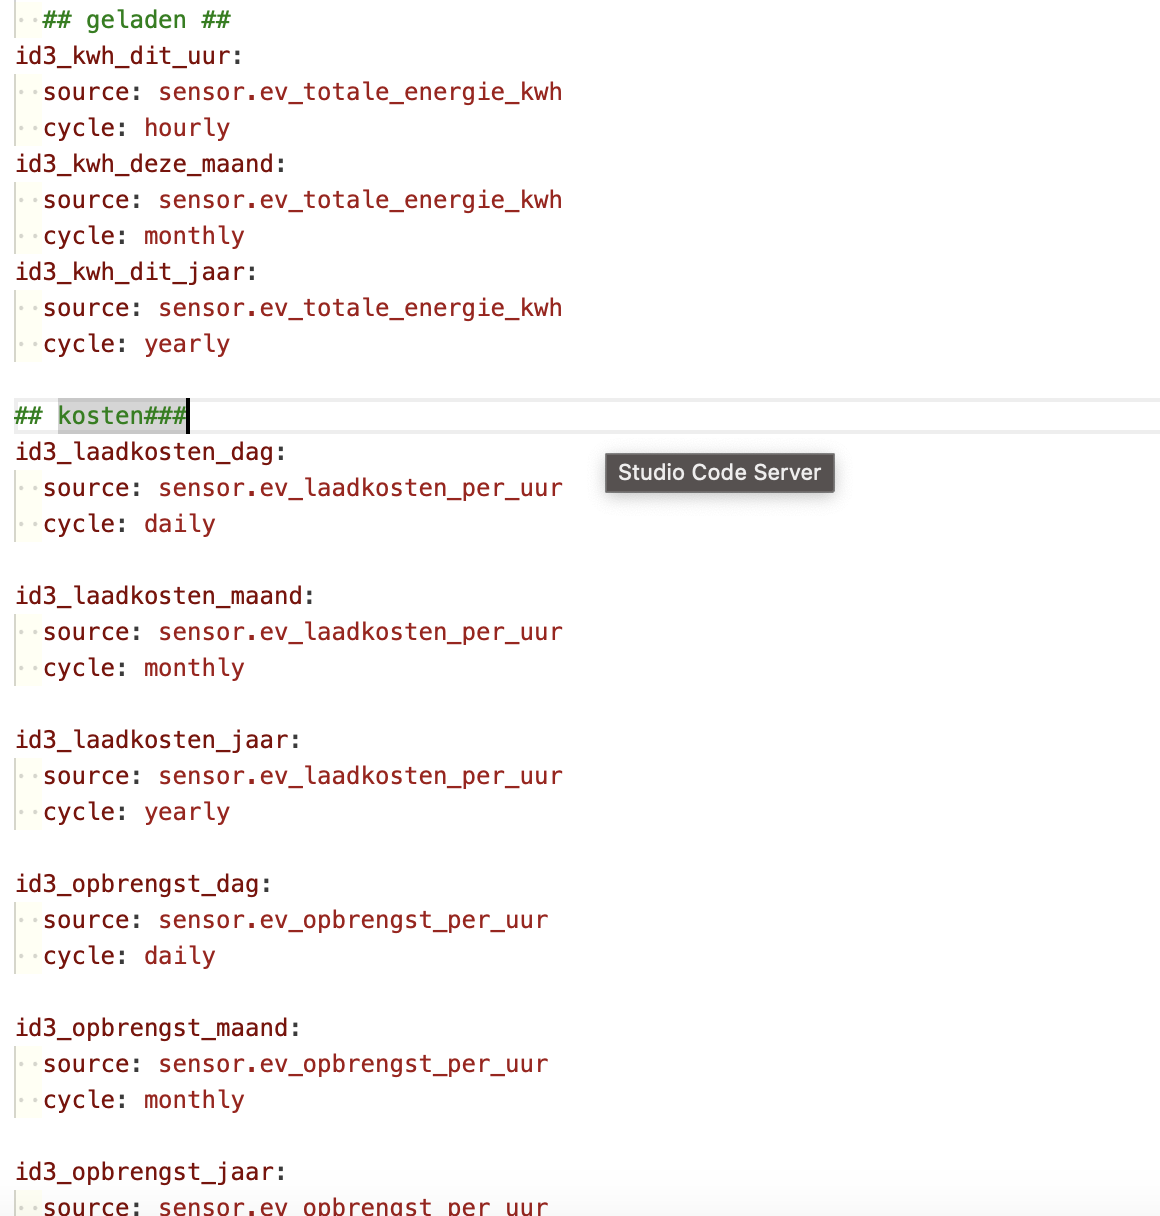Click the 'Studio Code Server' tooltip
Viewport: 1160px width, 1216px height.
pyautogui.click(x=719, y=473)
